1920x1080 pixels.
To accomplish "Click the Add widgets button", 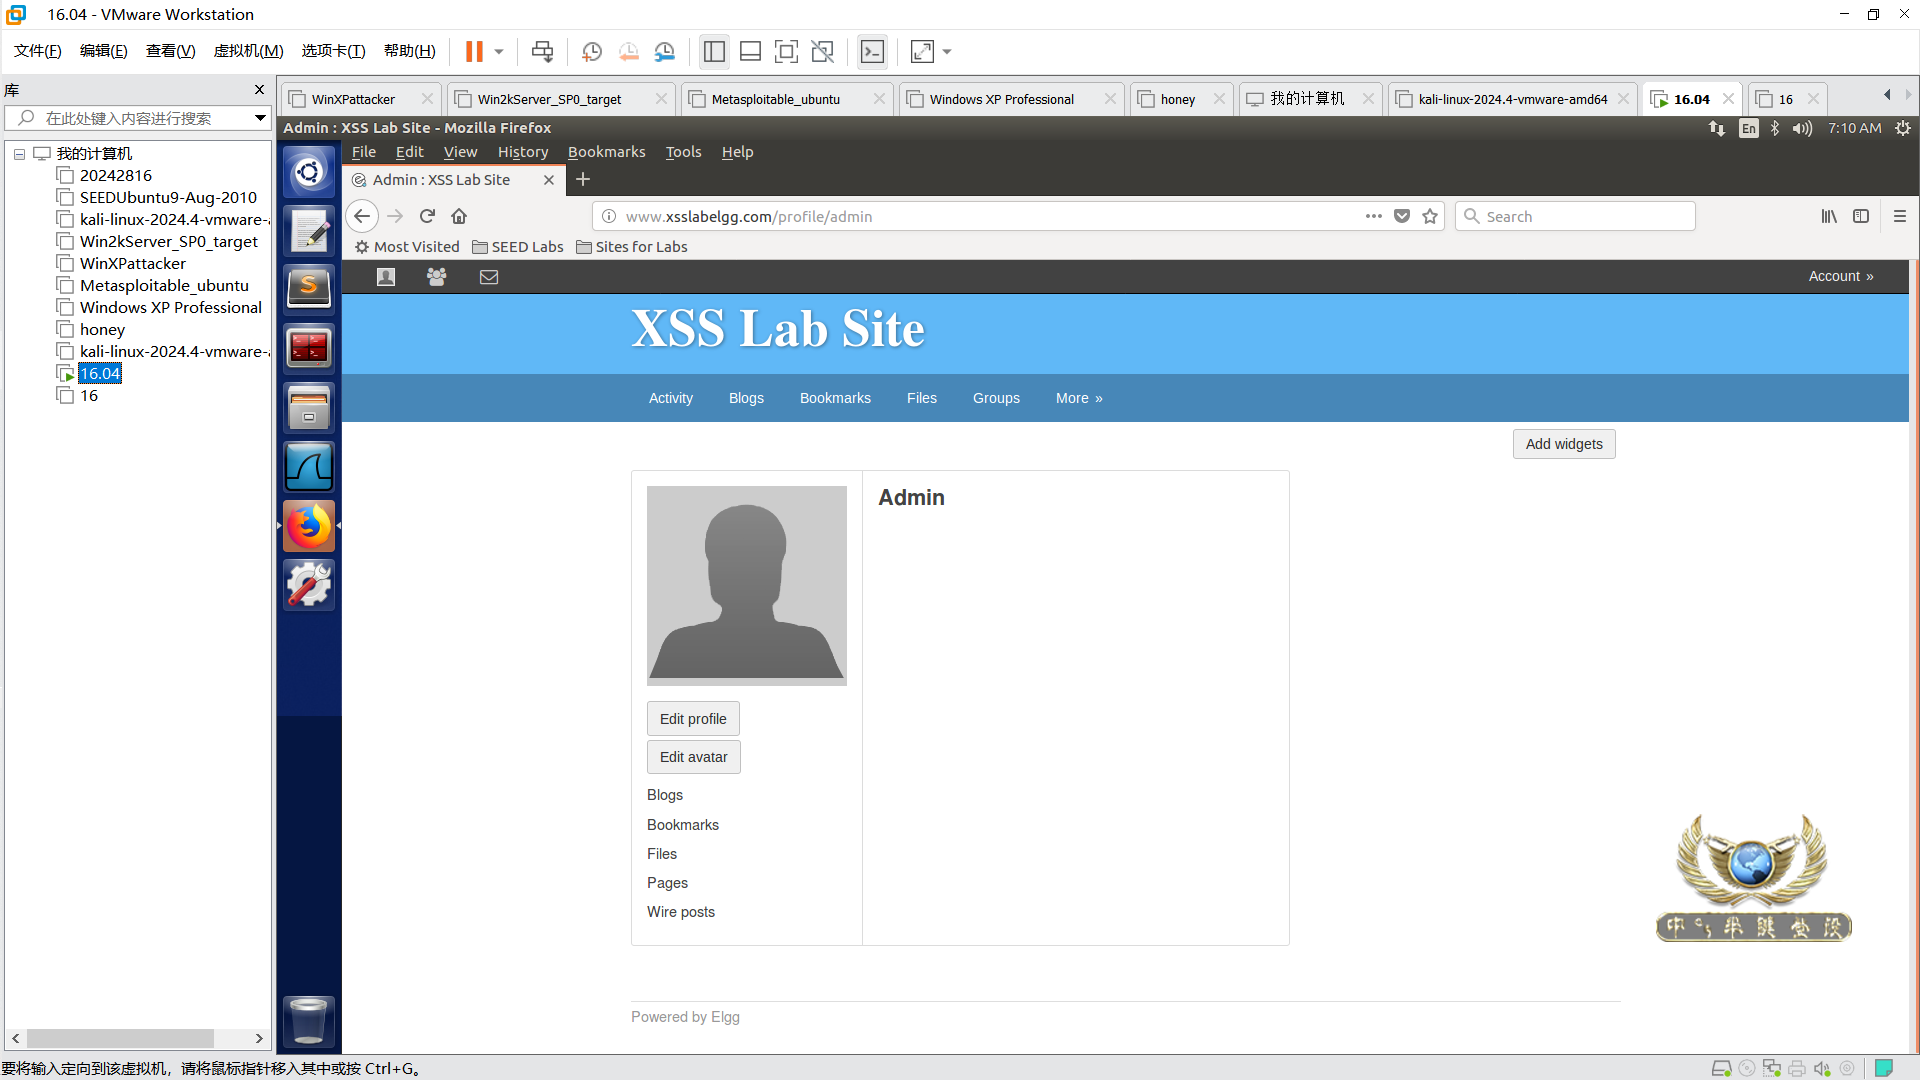I will [x=1563, y=444].
